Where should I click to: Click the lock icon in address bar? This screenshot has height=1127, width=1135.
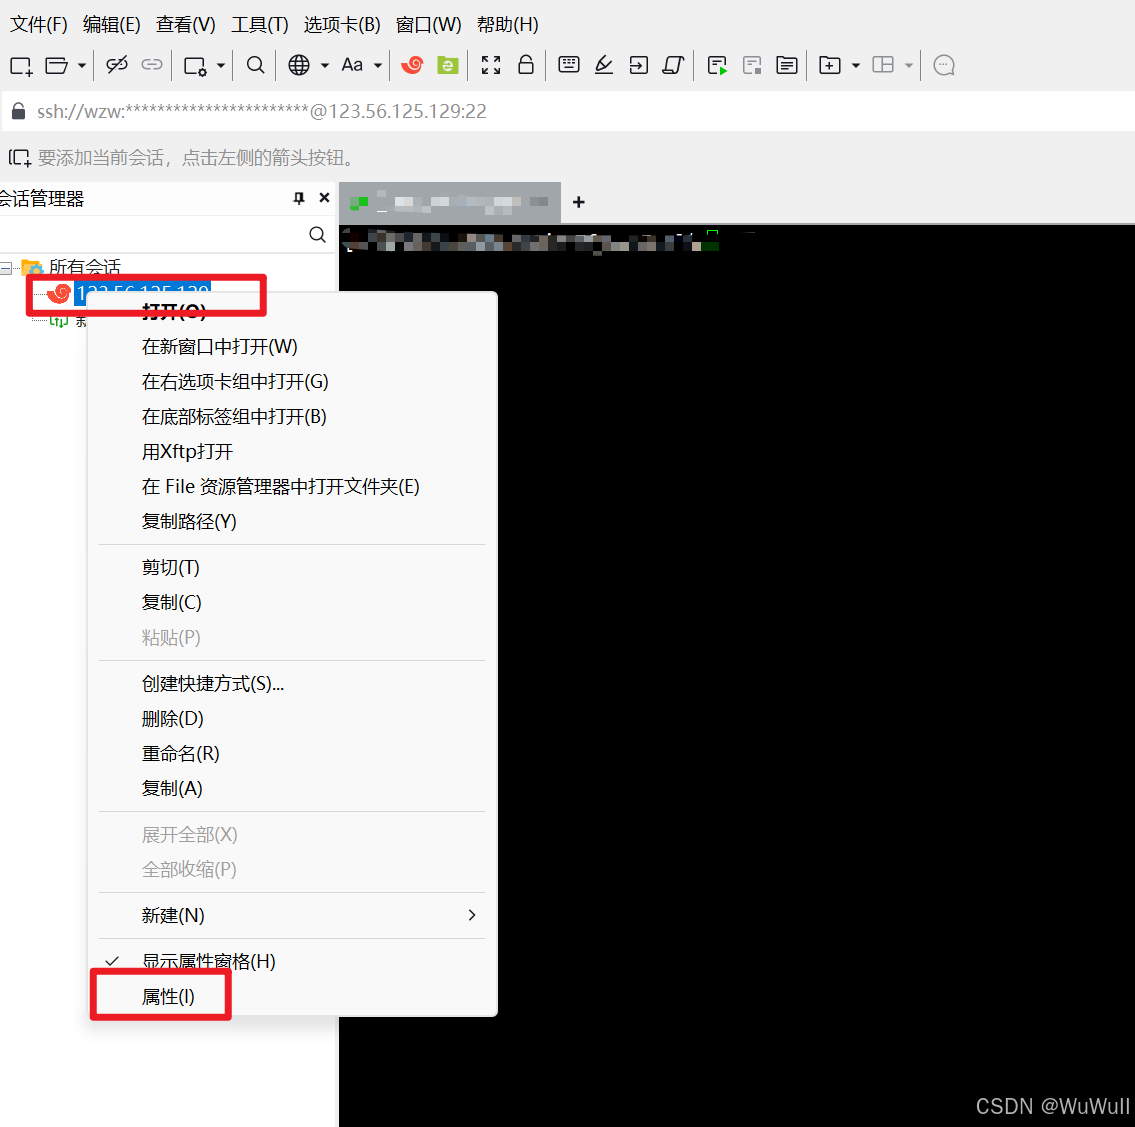click(19, 111)
